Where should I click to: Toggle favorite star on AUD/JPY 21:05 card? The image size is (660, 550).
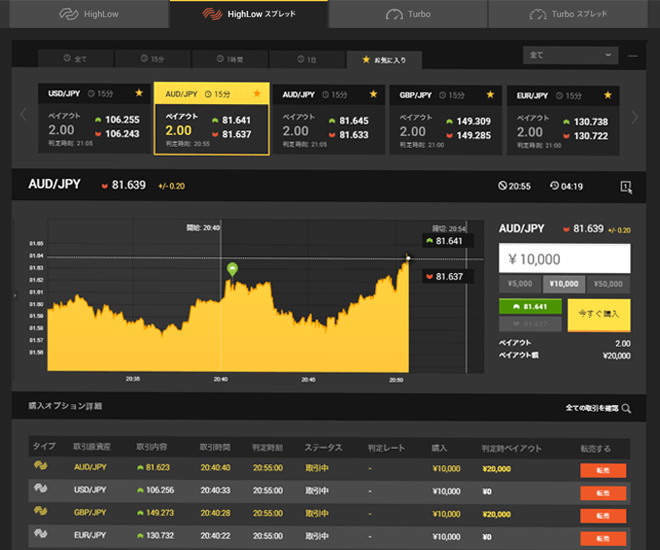click(373, 94)
